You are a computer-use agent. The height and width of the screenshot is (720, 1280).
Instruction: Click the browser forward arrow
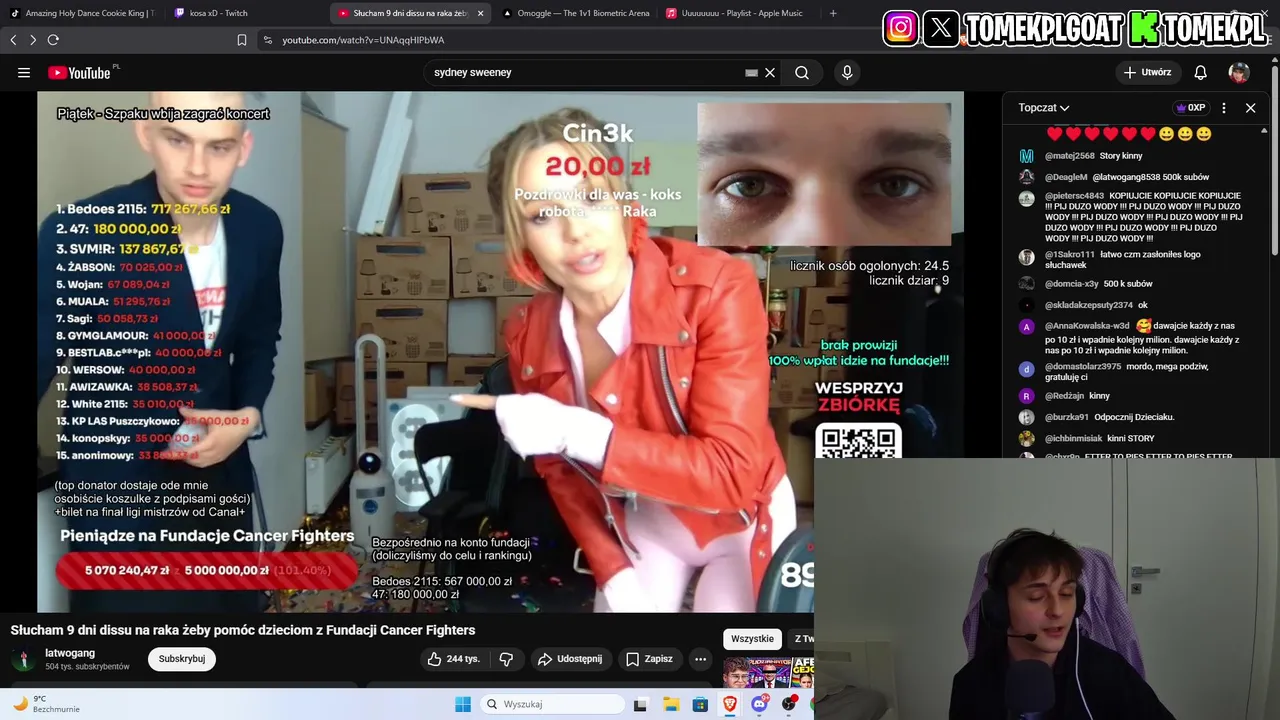(33, 40)
